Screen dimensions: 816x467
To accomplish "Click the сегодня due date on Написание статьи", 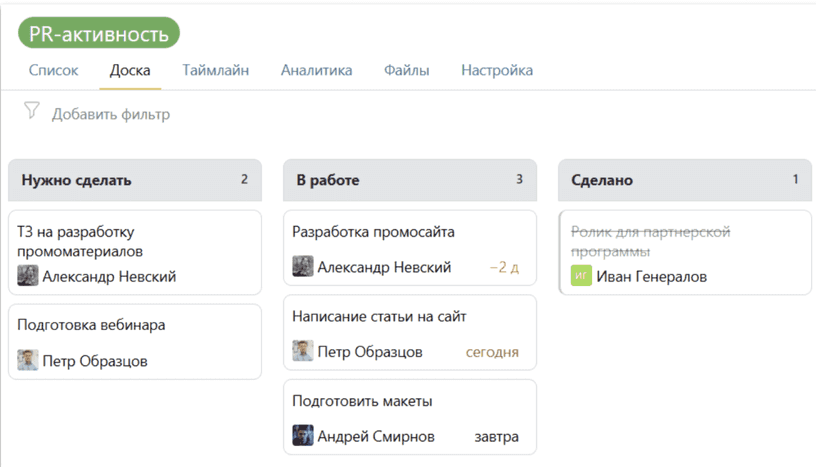I will 492,352.
